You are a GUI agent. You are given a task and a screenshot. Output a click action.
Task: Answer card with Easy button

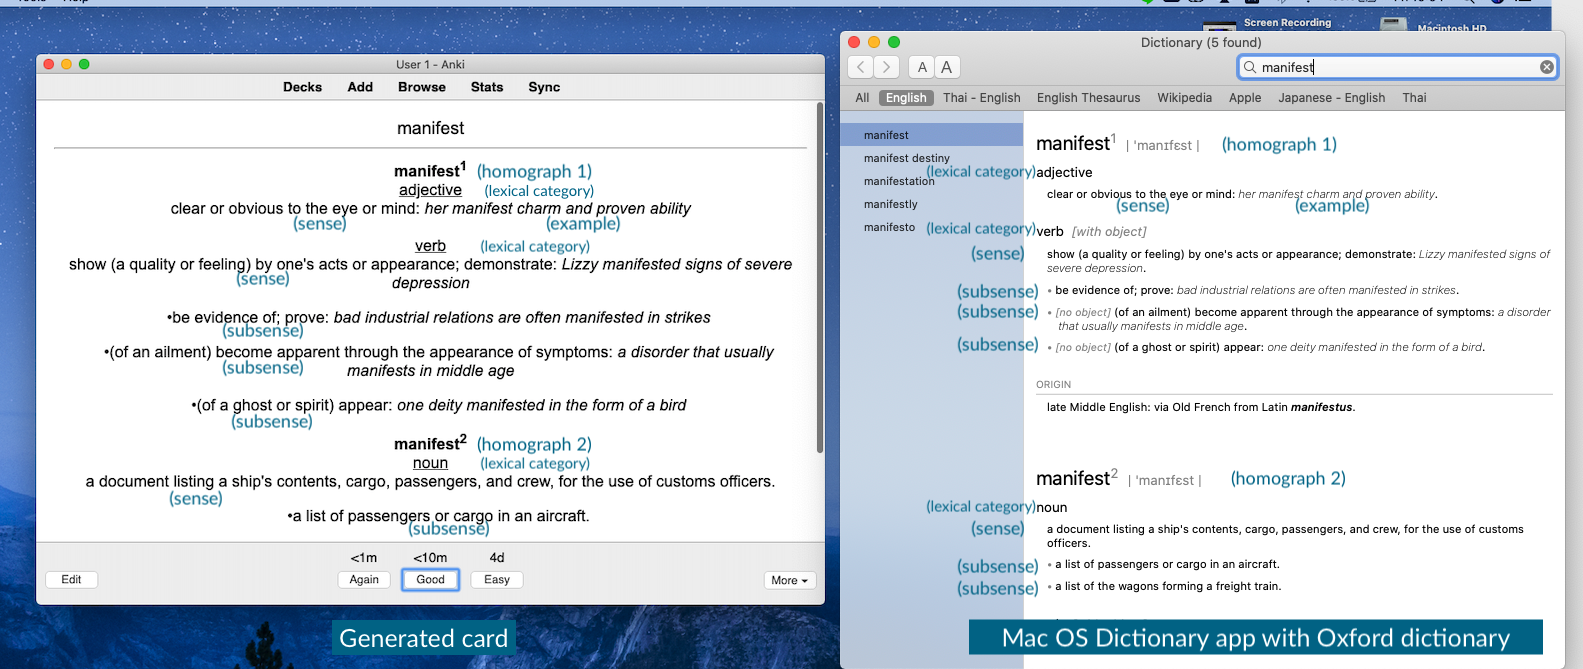click(497, 580)
